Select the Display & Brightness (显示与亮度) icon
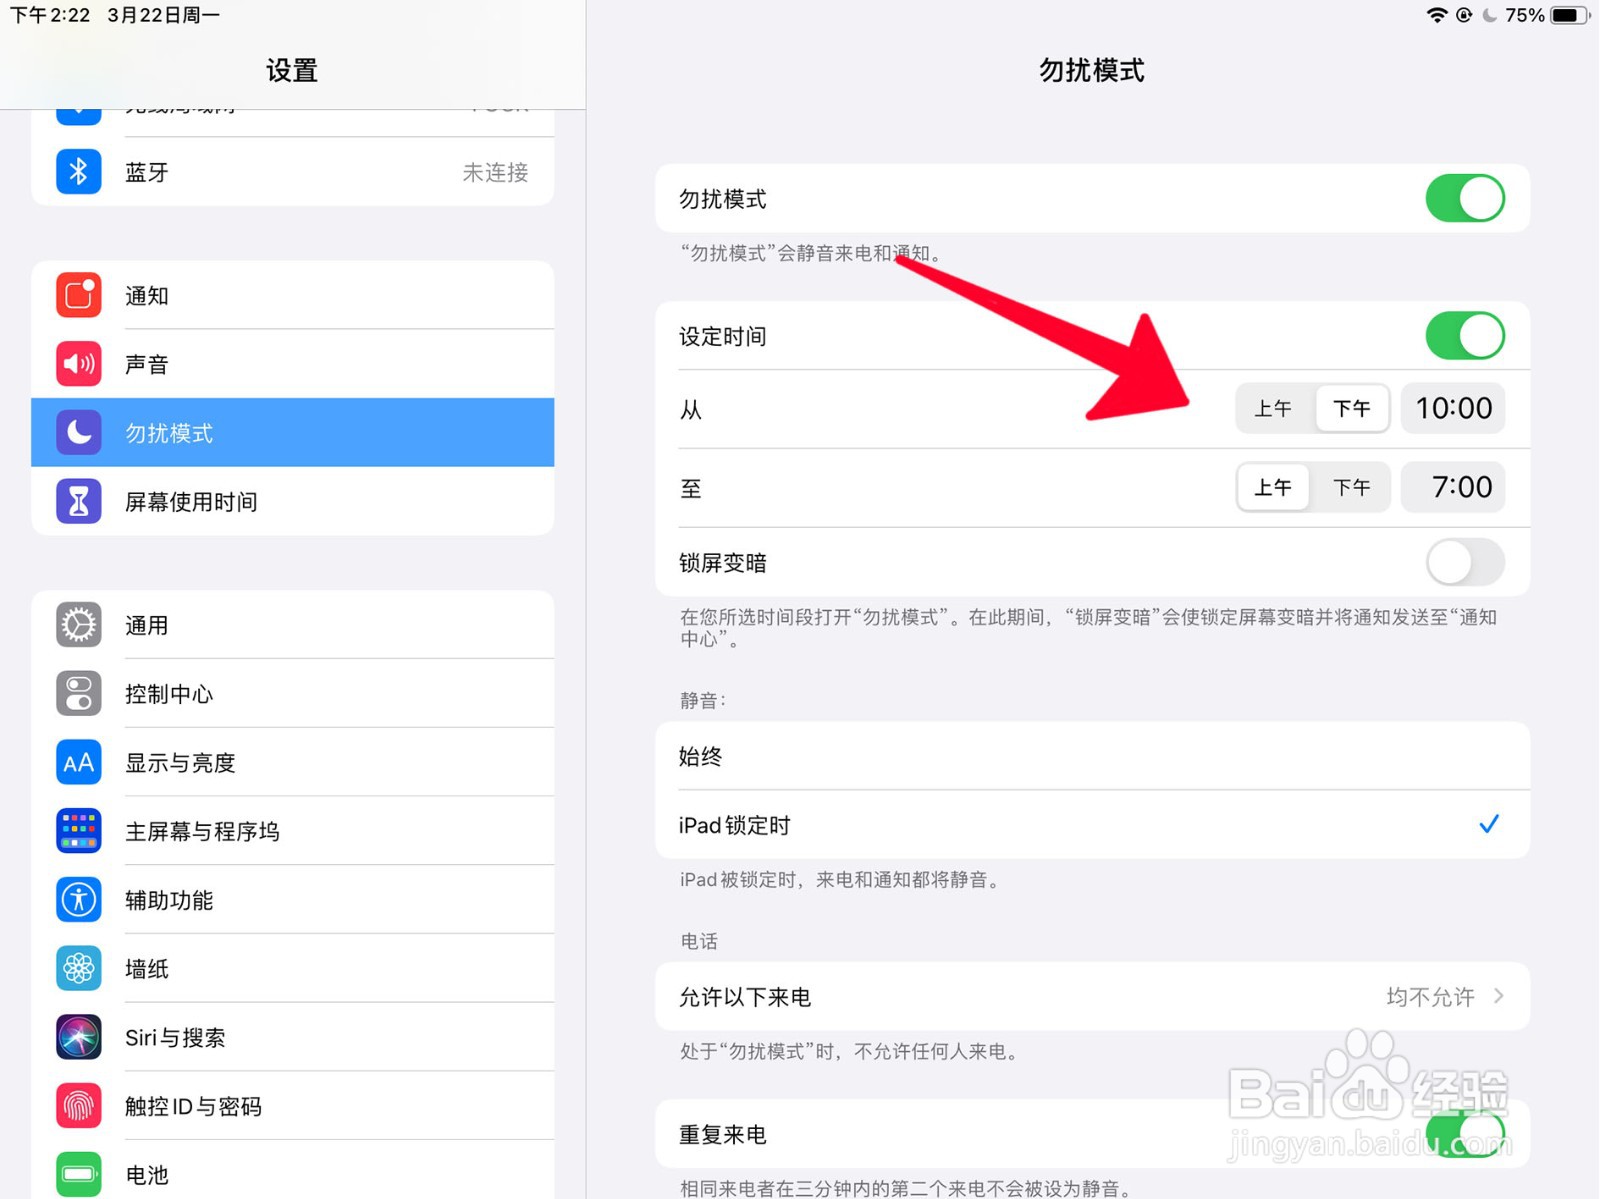The image size is (1600, 1199). [x=78, y=761]
